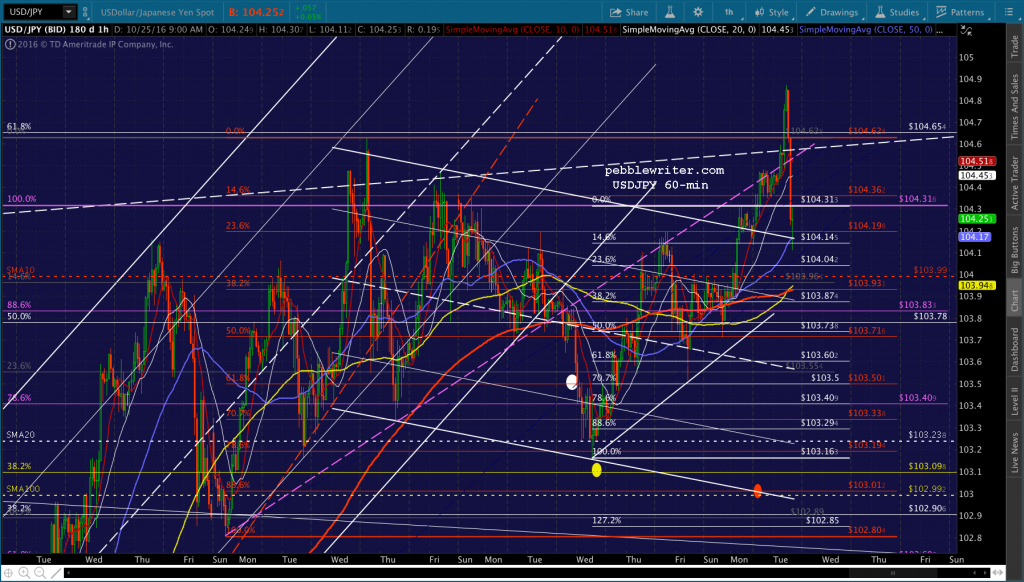
Task: Open the Style menu
Action: tap(772, 12)
